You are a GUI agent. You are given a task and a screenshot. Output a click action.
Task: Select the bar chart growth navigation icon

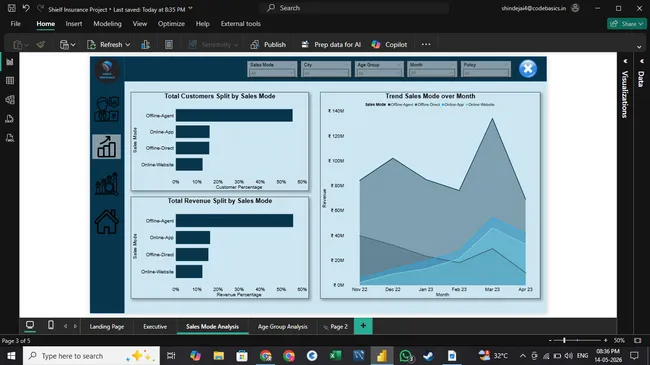pyautogui.click(x=107, y=146)
